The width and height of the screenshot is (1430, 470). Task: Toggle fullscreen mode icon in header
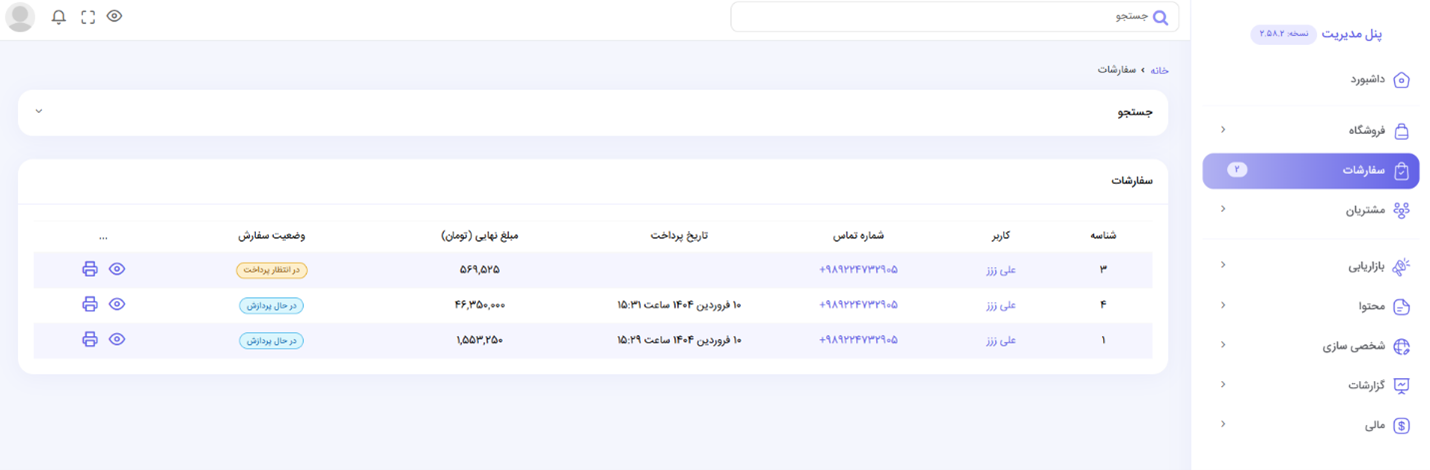88,17
